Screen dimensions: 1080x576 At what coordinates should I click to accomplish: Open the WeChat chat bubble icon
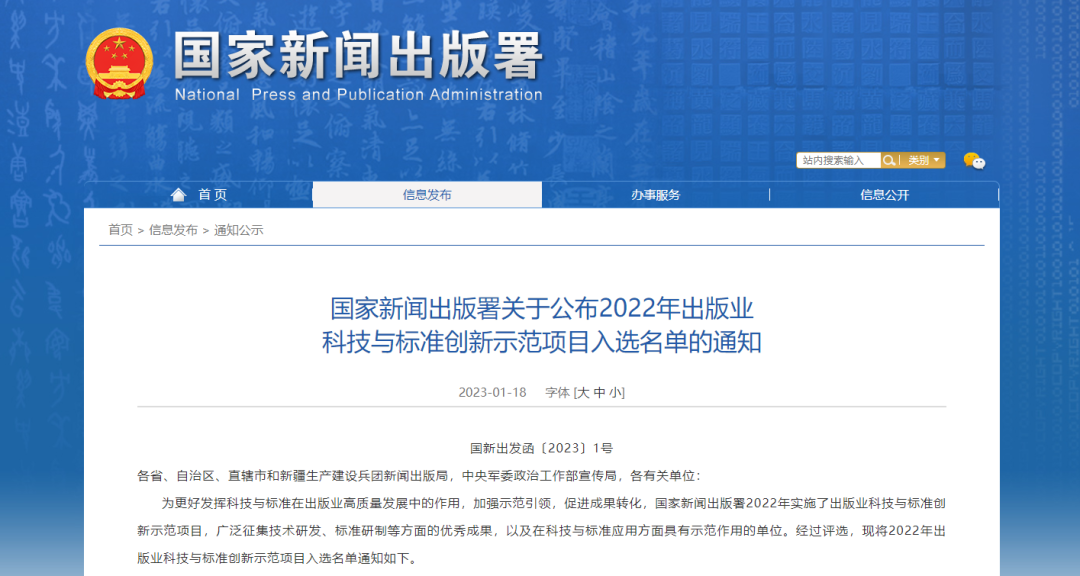pyautogui.click(x=974, y=161)
